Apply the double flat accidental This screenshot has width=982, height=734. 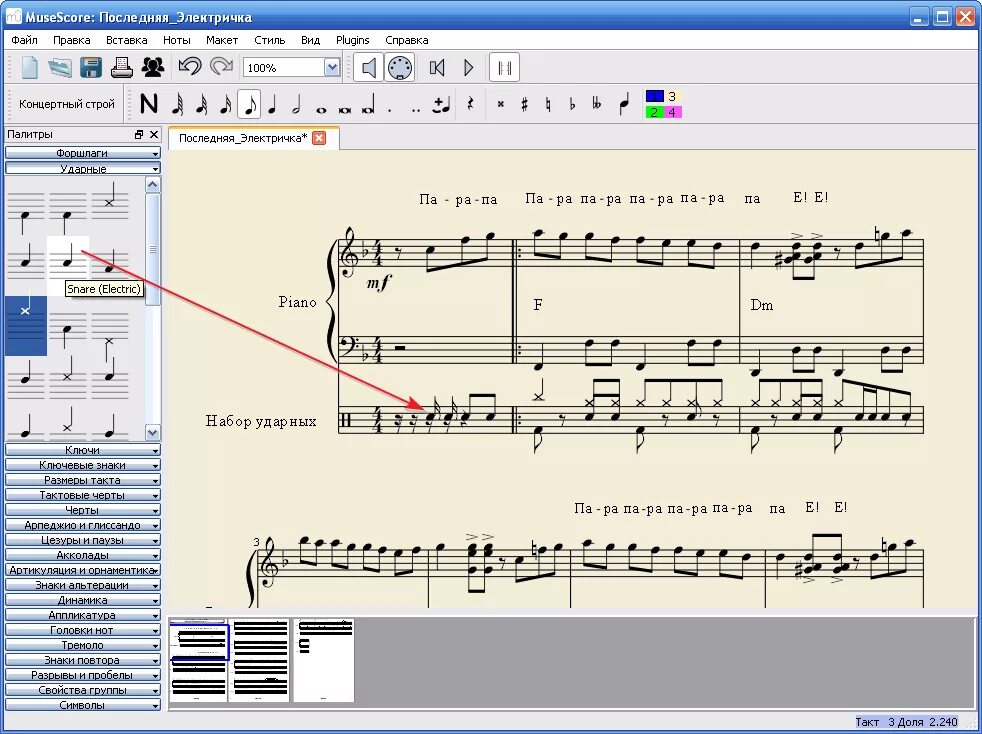pyautogui.click(x=596, y=104)
